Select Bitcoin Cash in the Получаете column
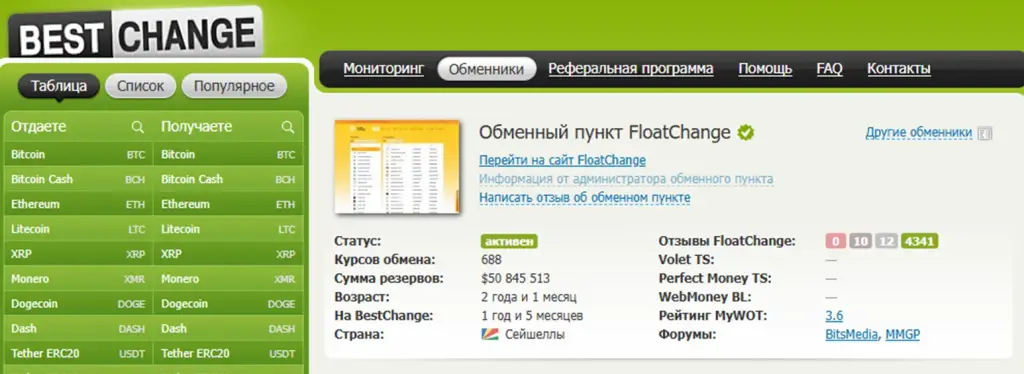The width and height of the screenshot is (1024, 374). tap(228, 179)
